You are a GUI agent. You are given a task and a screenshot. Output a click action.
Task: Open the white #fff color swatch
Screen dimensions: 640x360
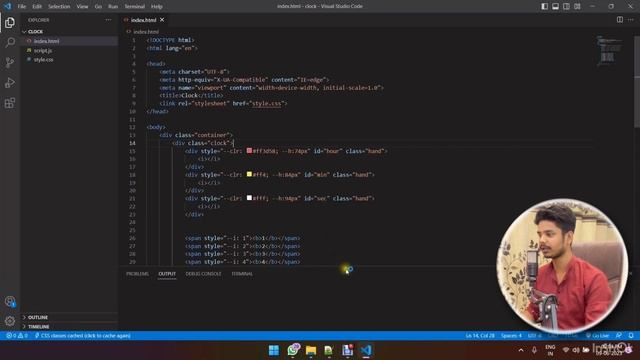(x=249, y=198)
